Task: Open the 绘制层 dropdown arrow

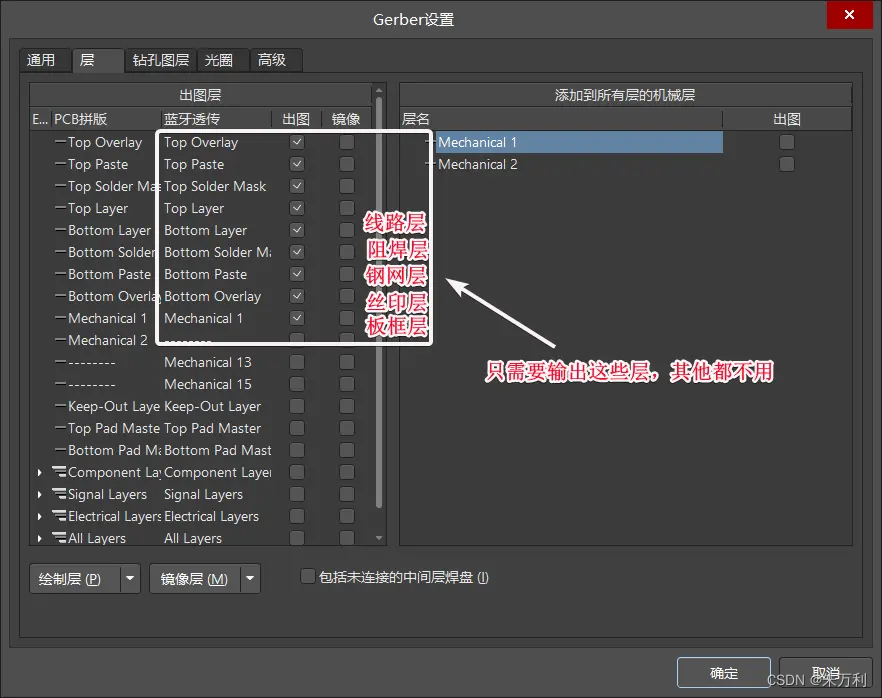Action: (129, 579)
